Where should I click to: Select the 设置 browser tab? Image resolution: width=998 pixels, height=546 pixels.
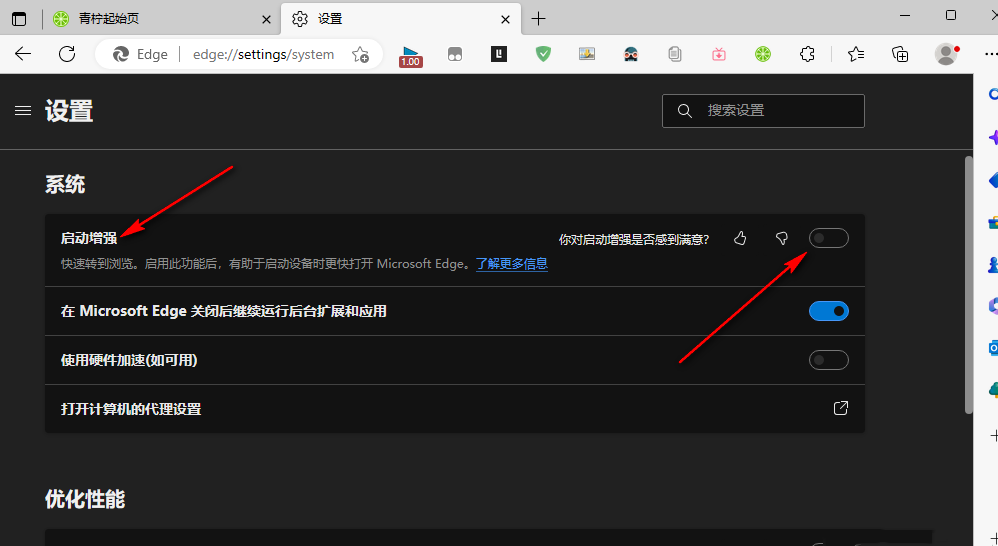[400, 18]
